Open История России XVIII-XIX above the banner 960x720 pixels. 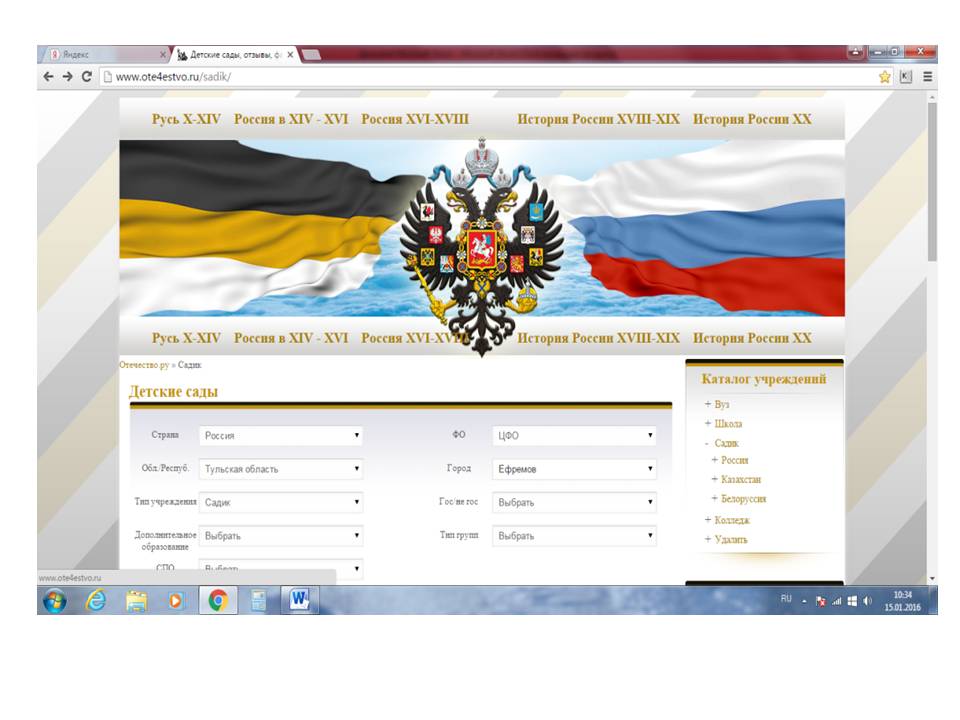598,119
